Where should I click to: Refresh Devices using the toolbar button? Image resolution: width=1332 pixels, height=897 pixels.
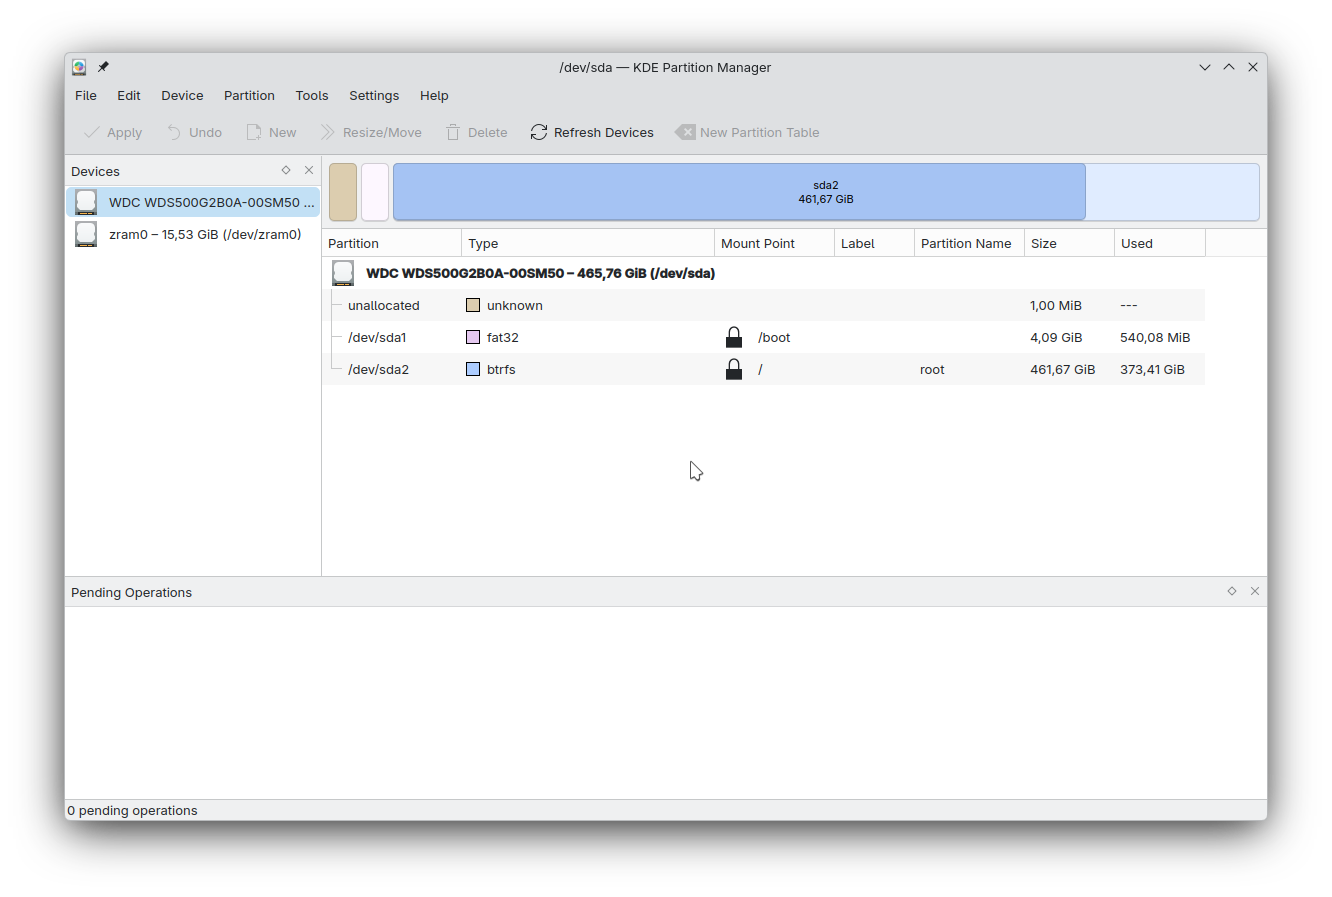592,132
